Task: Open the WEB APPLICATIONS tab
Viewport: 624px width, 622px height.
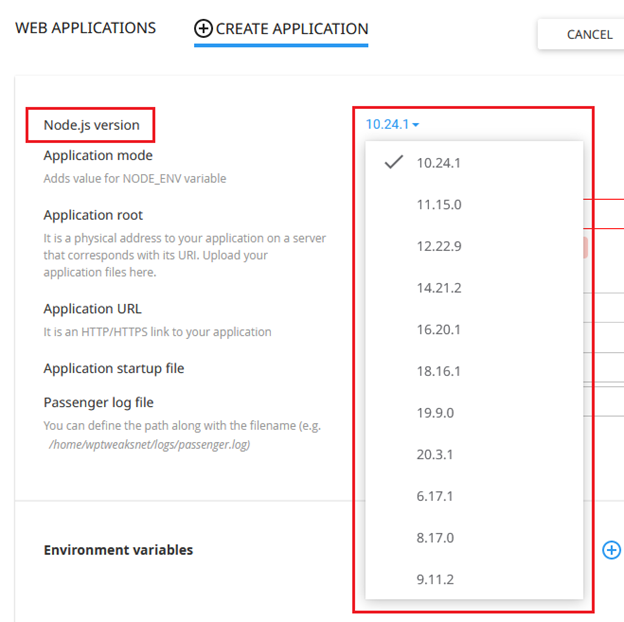Action: click(x=86, y=28)
